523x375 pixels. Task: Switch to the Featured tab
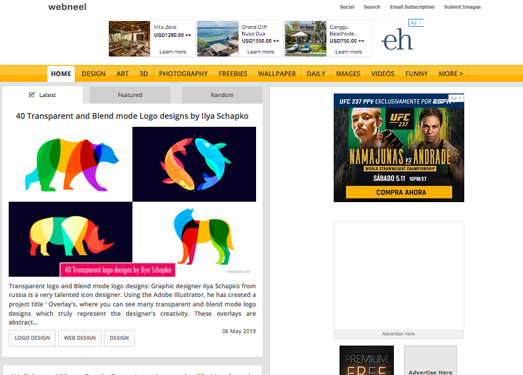point(130,95)
